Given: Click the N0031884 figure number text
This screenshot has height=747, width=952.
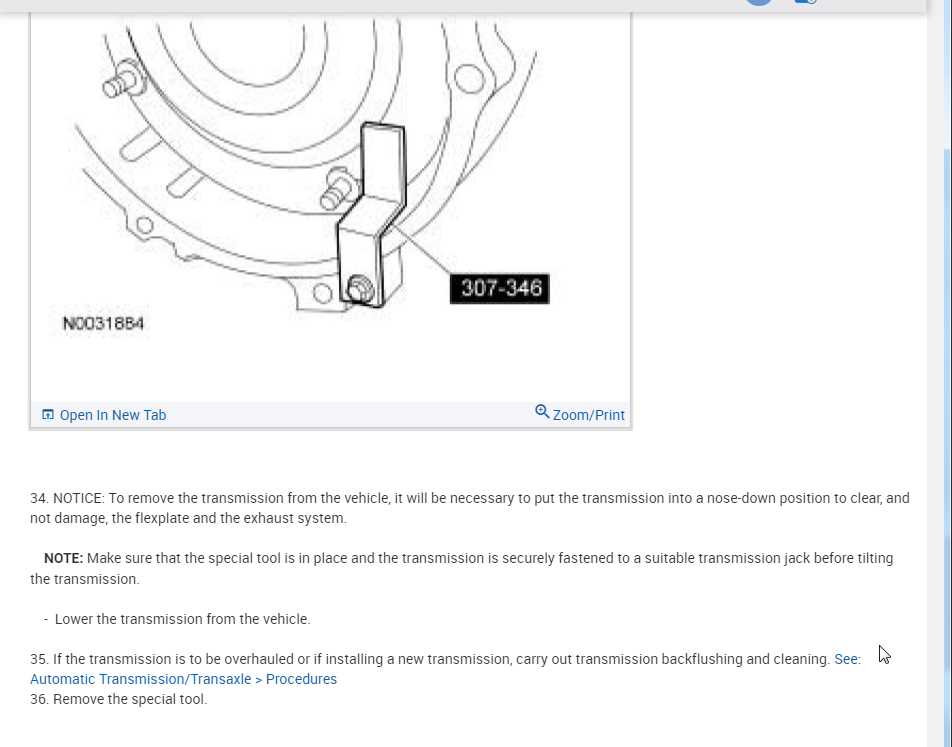Looking at the screenshot, I should click(x=103, y=323).
